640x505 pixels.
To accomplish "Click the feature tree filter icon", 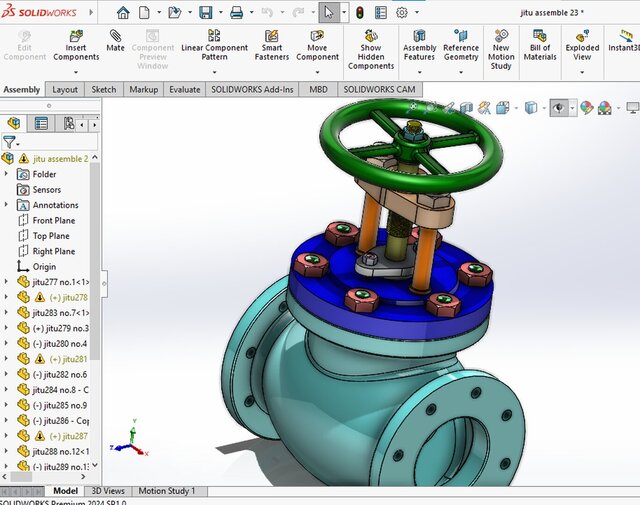I will coord(9,142).
